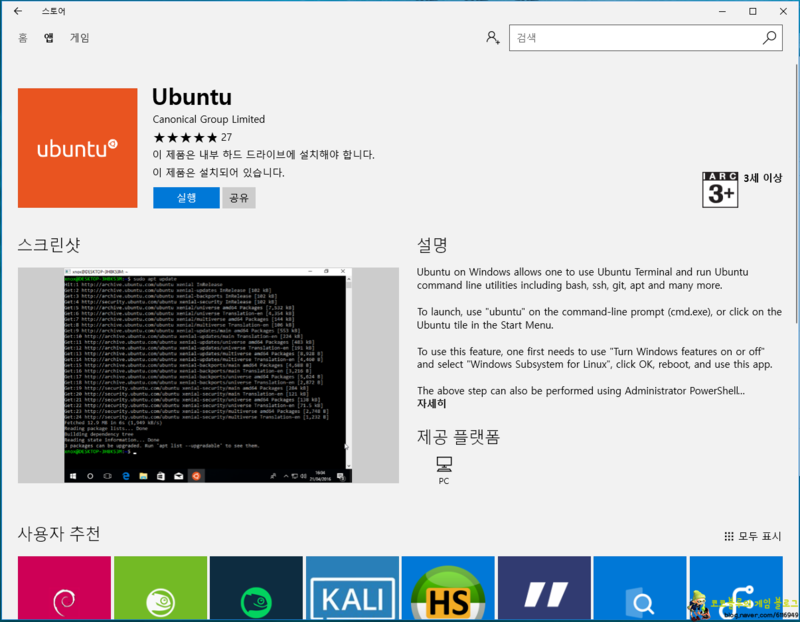Open the KALI app tile
Screen dimensions: 800x622
point(353,588)
